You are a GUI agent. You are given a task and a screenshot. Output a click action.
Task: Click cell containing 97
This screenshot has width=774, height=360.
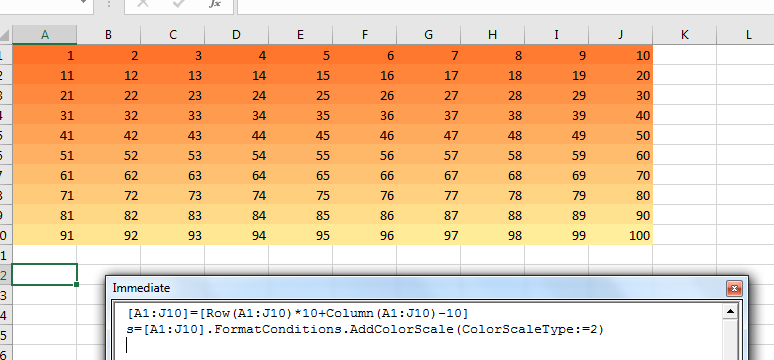coord(428,236)
